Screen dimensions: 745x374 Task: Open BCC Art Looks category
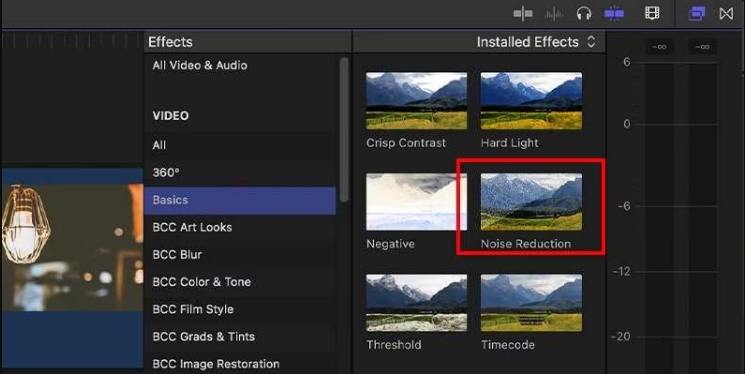(240, 227)
